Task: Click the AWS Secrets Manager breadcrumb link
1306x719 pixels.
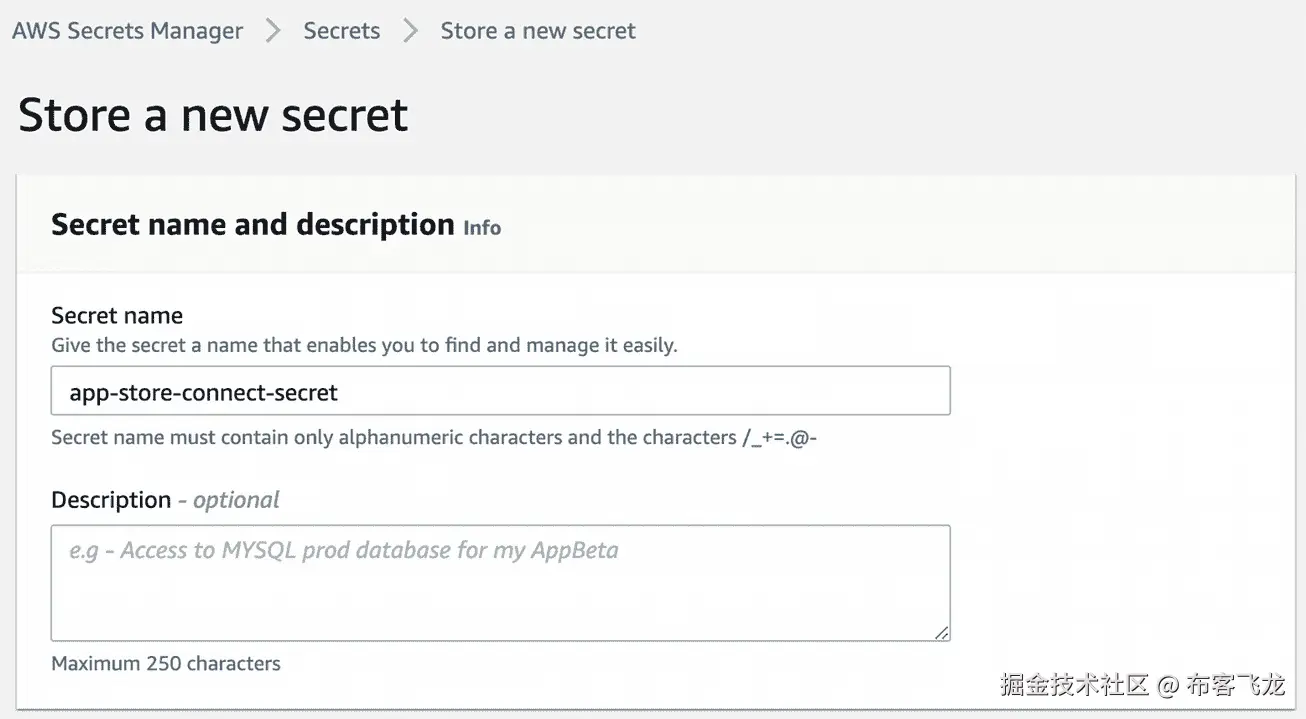Action: 127,31
